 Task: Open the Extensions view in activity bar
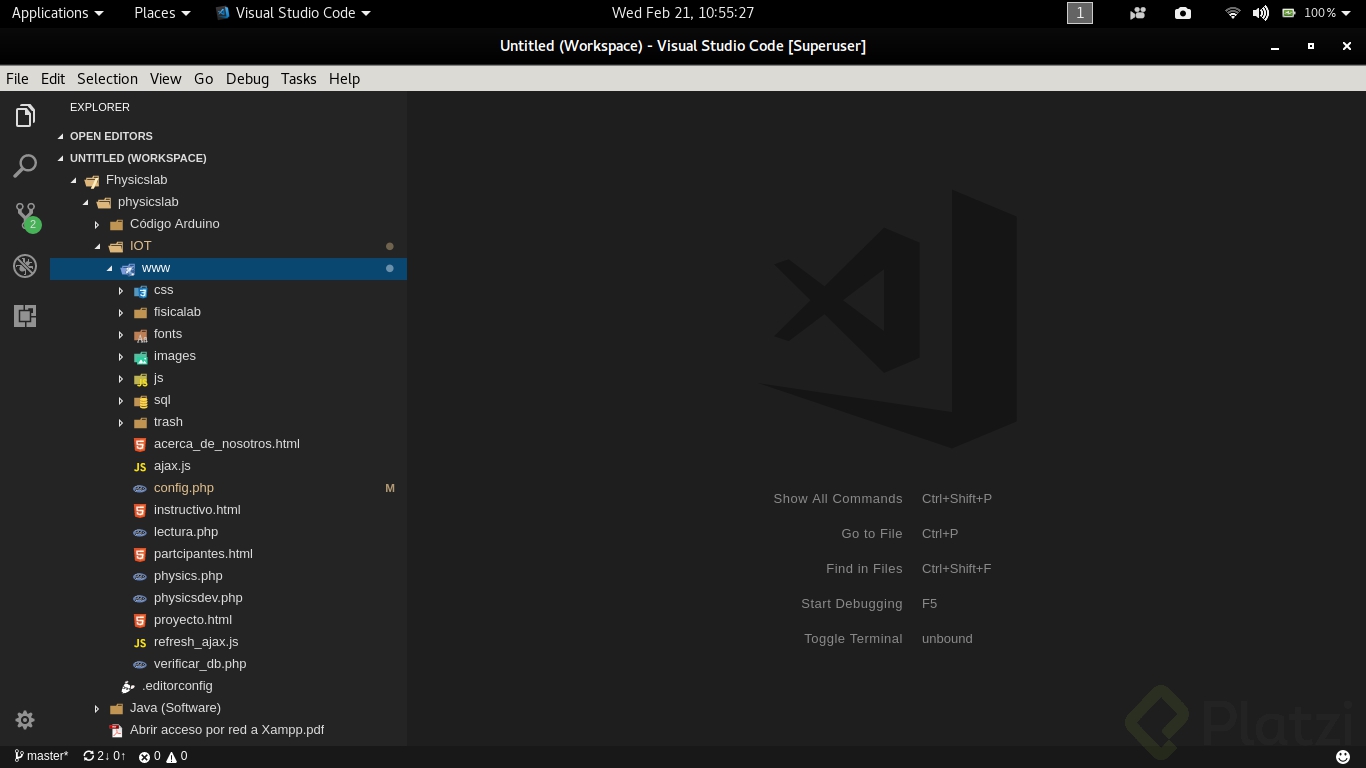[25, 316]
